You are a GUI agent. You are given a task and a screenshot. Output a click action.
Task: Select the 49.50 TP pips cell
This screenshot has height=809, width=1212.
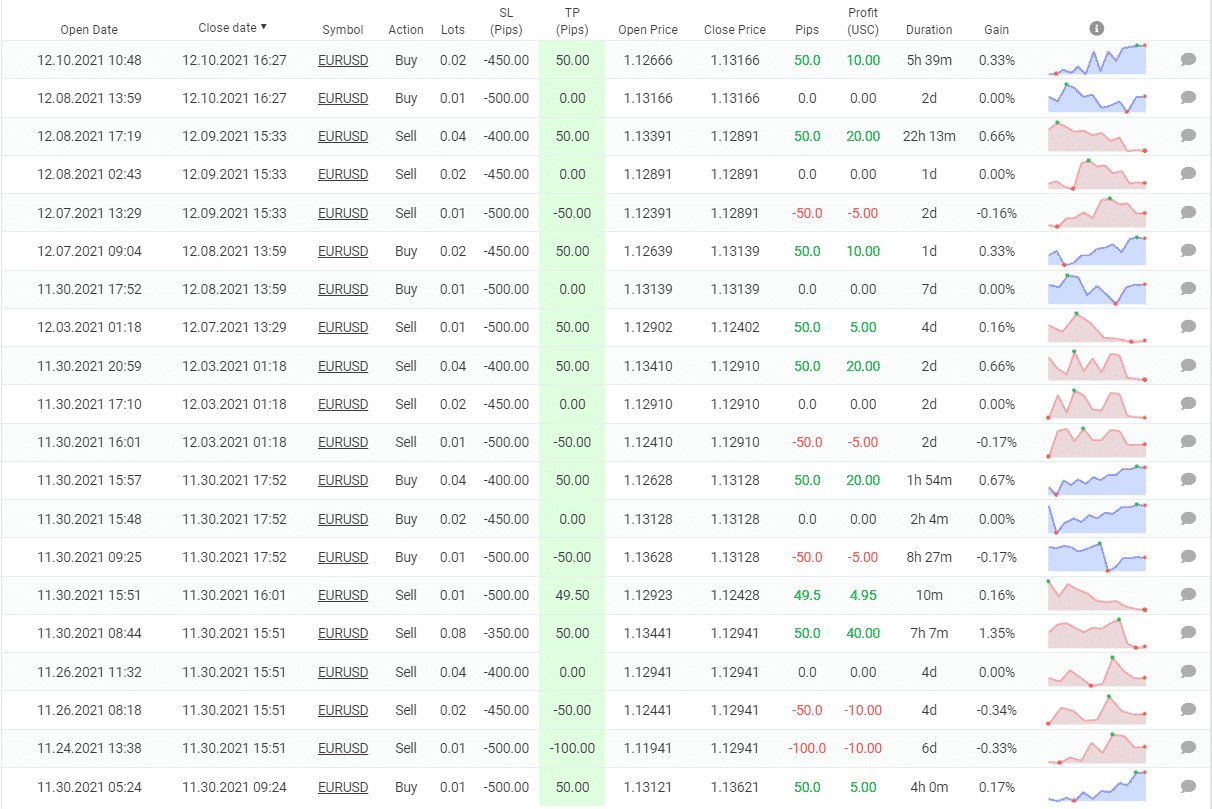coord(572,595)
